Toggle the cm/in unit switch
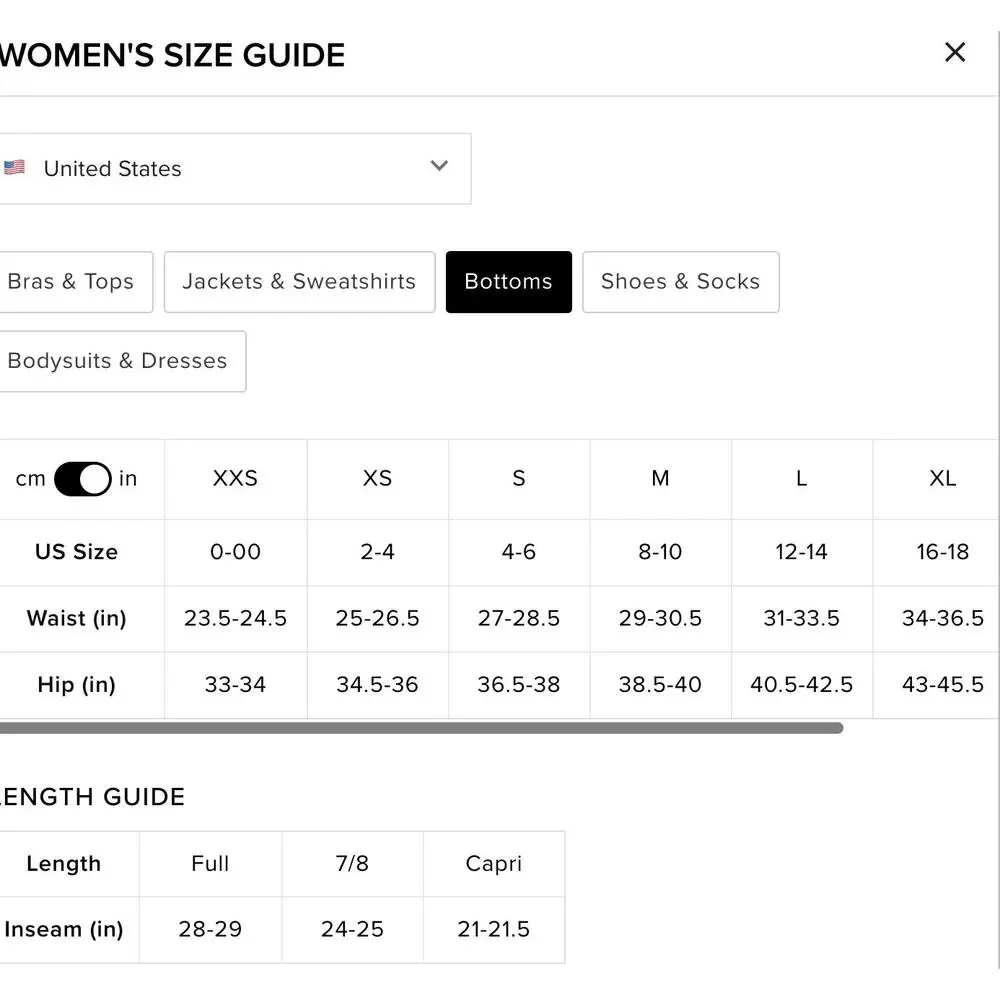The height and width of the screenshot is (1000, 1000). pos(83,479)
